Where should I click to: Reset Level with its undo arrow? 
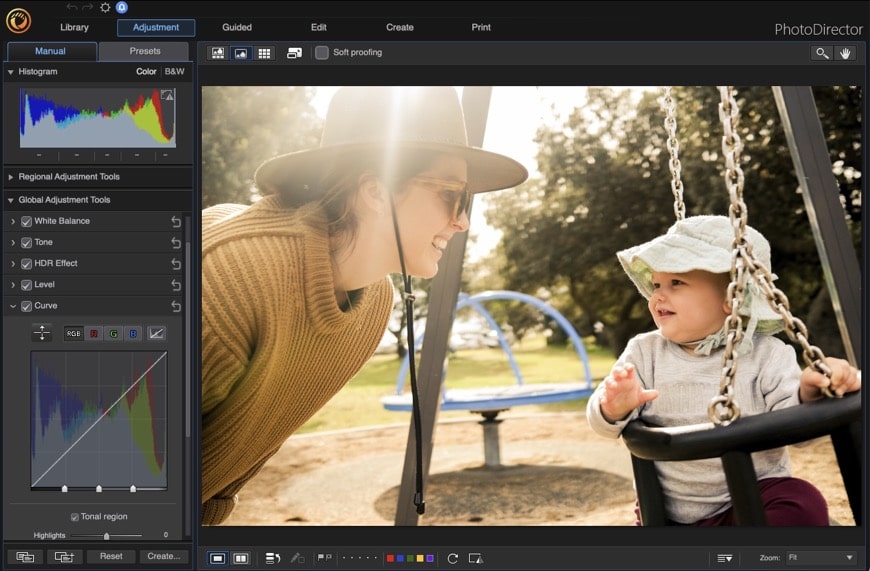click(x=176, y=285)
